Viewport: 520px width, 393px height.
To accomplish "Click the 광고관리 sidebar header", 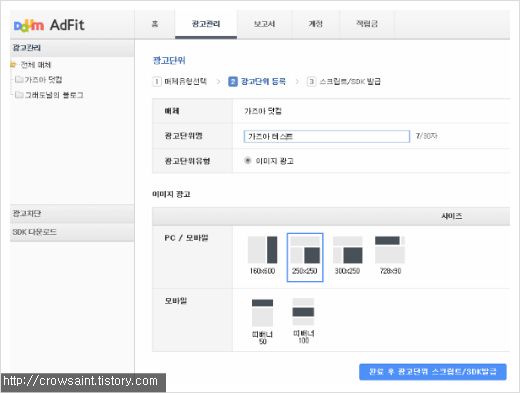I will point(72,48).
